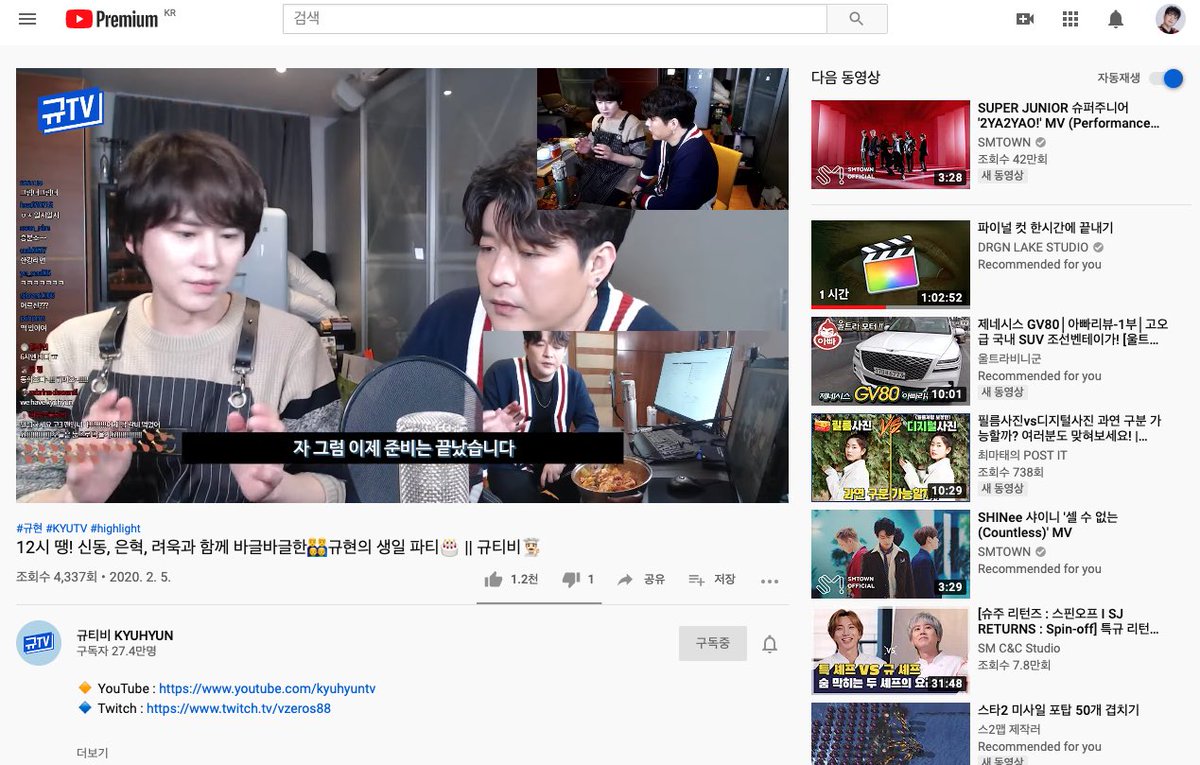Go to YouTube Premium home logo
This screenshot has width=1200, height=765.
pos(111,19)
